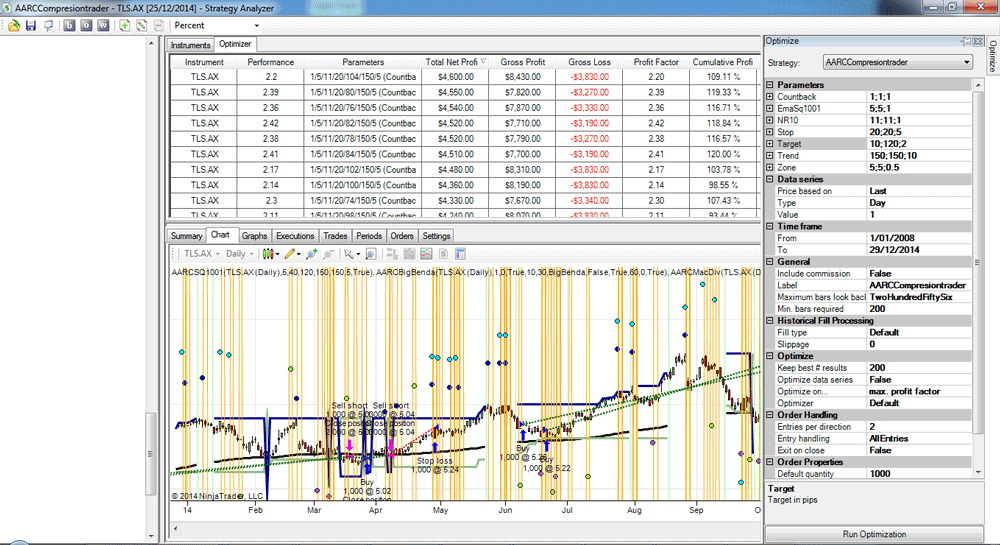
Task: Expand the EmaSq1001 parameter row
Action: [769, 108]
